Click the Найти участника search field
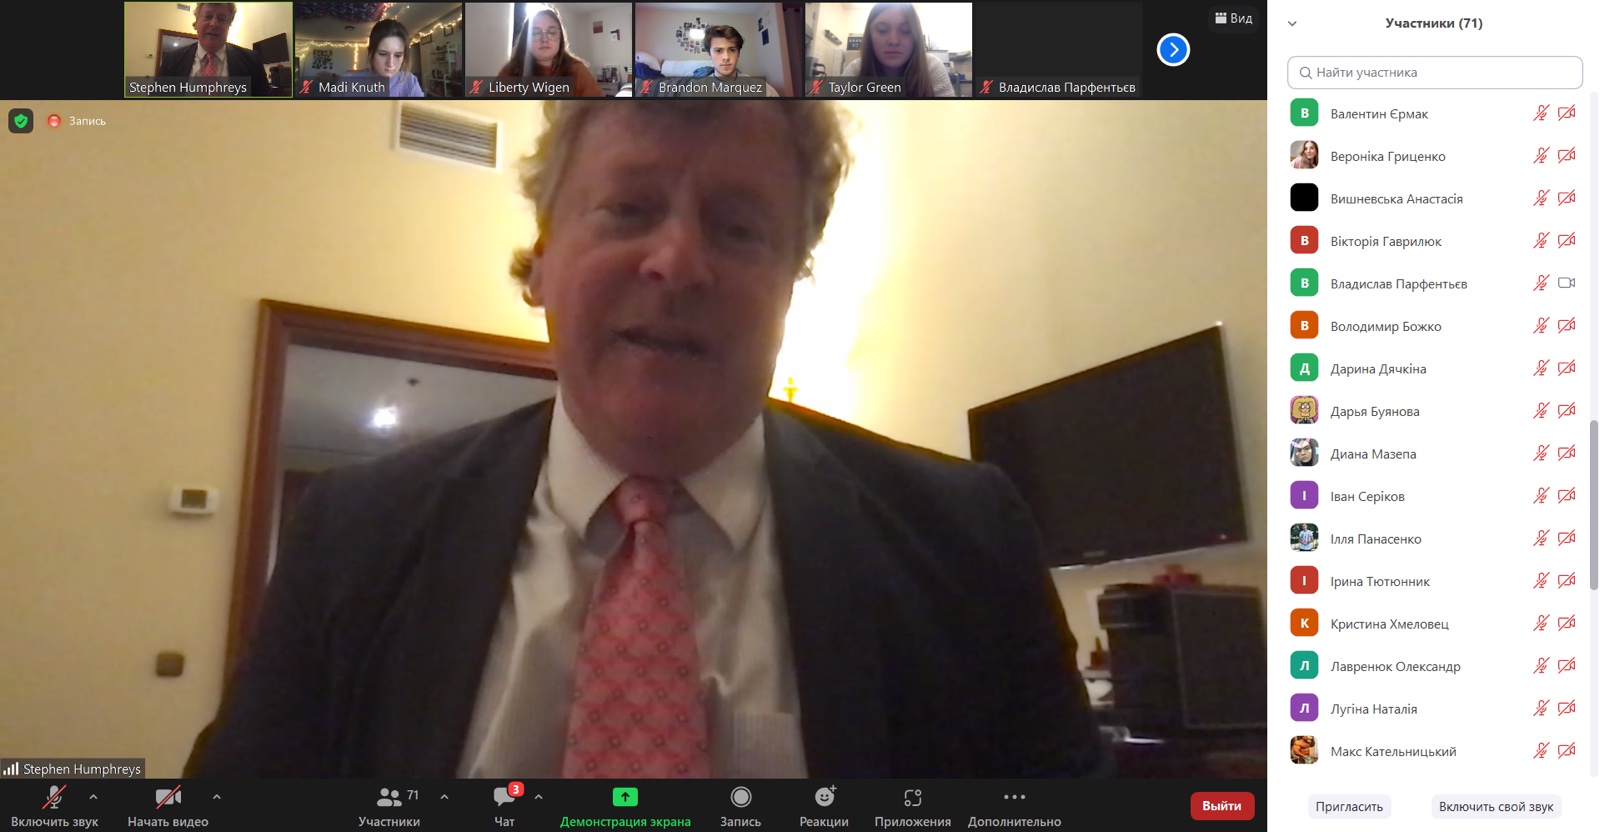Screen dimensions: 1600x832 pos(1434,72)
